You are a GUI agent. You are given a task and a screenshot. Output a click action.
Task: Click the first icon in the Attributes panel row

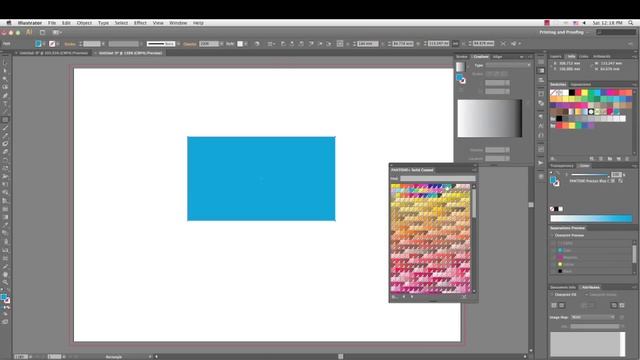(x=554, y=305)
